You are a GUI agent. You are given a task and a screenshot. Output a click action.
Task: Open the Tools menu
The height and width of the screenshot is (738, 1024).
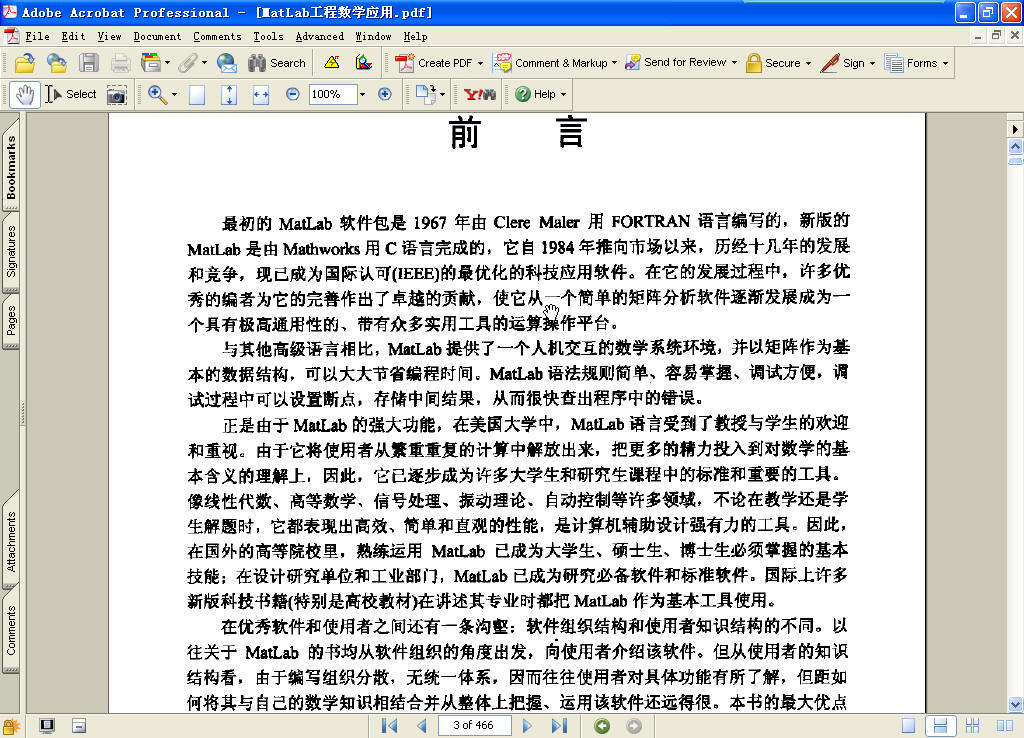(x=268, y=37)
